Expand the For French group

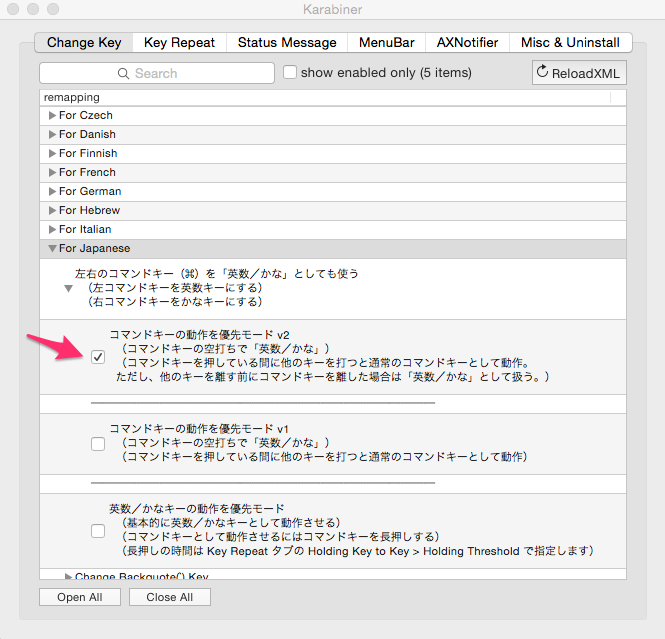[x=53, y=173]
